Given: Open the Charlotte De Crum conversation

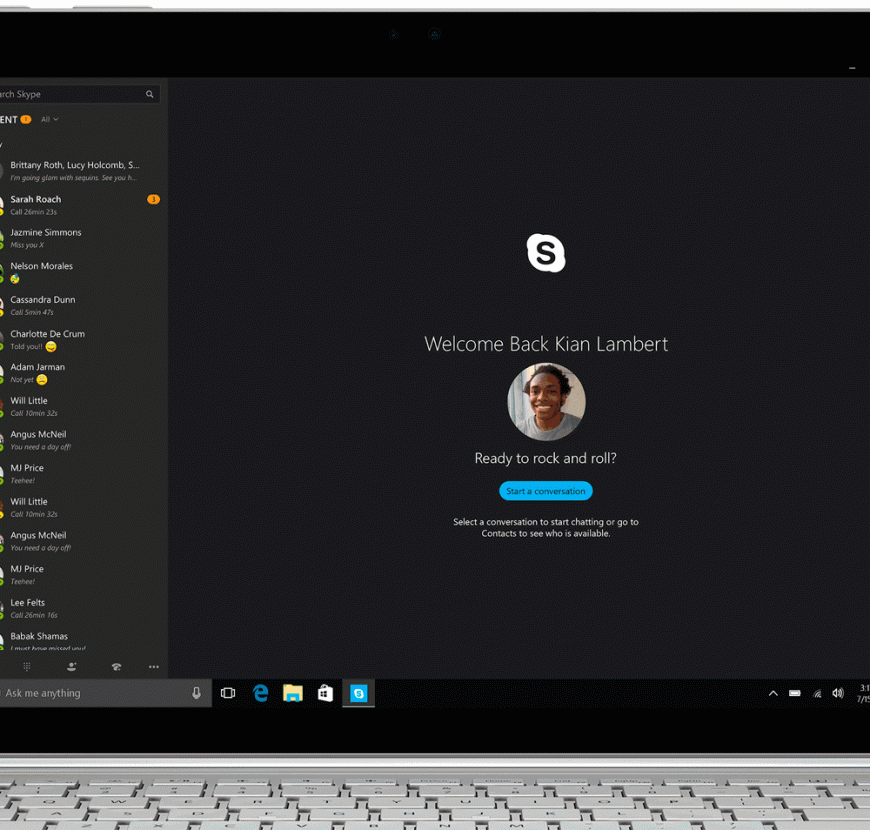Looking at the screenshot, I should click(x=83, y=340).
